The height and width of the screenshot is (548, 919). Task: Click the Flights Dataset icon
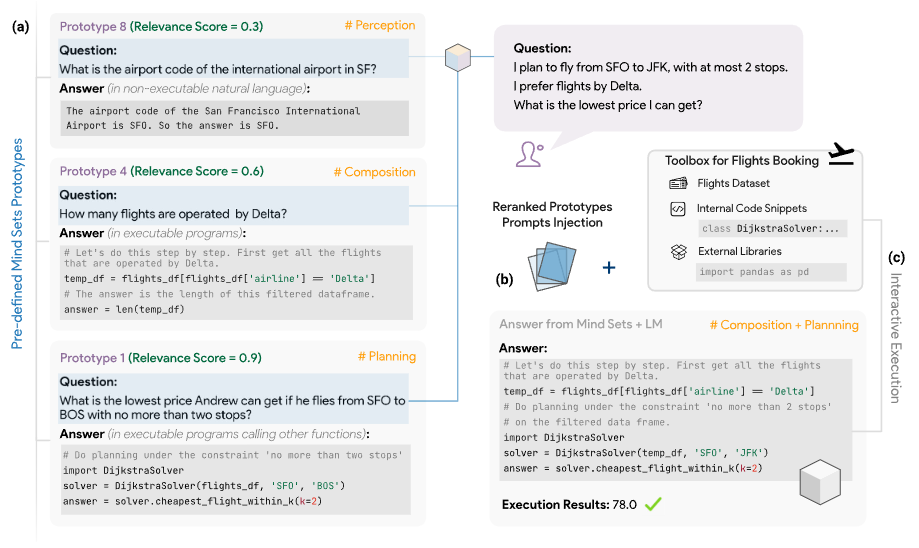[x=678, y=184]
